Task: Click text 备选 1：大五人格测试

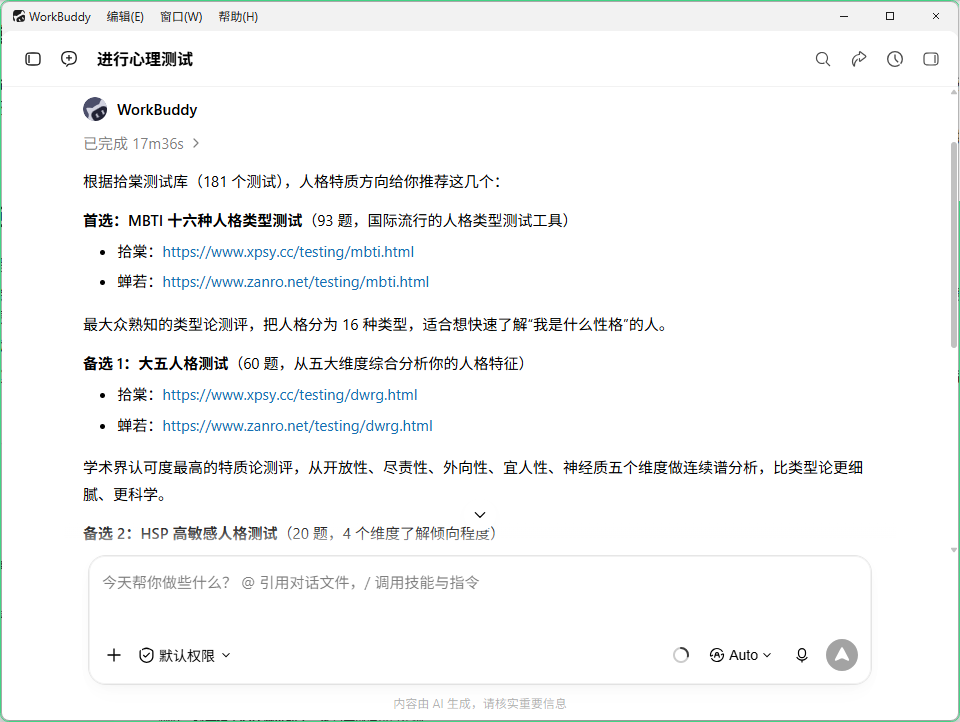Action: point(156,364)
